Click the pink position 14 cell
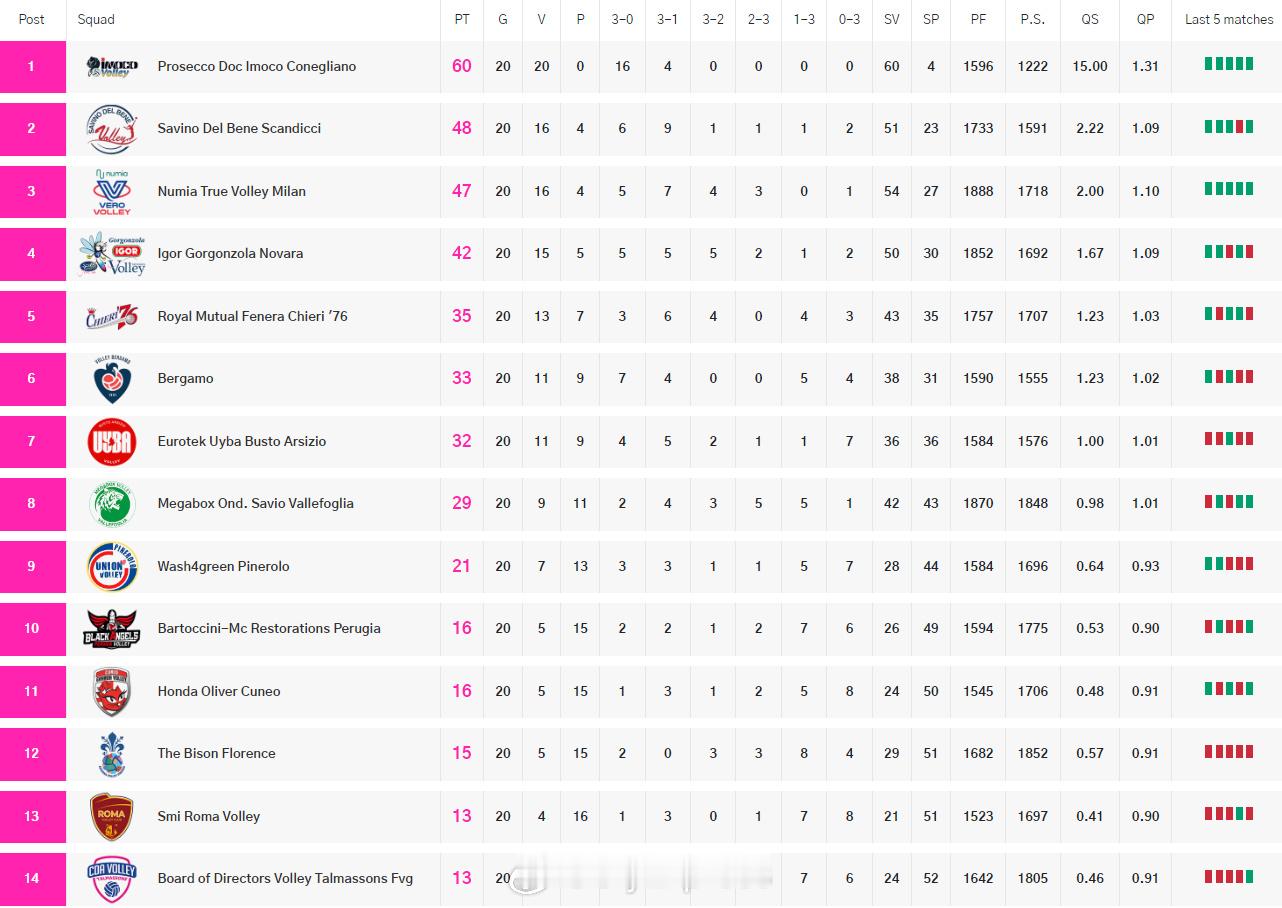The width and height of the screenshot is (1282, 908). (x=33, y=879)
